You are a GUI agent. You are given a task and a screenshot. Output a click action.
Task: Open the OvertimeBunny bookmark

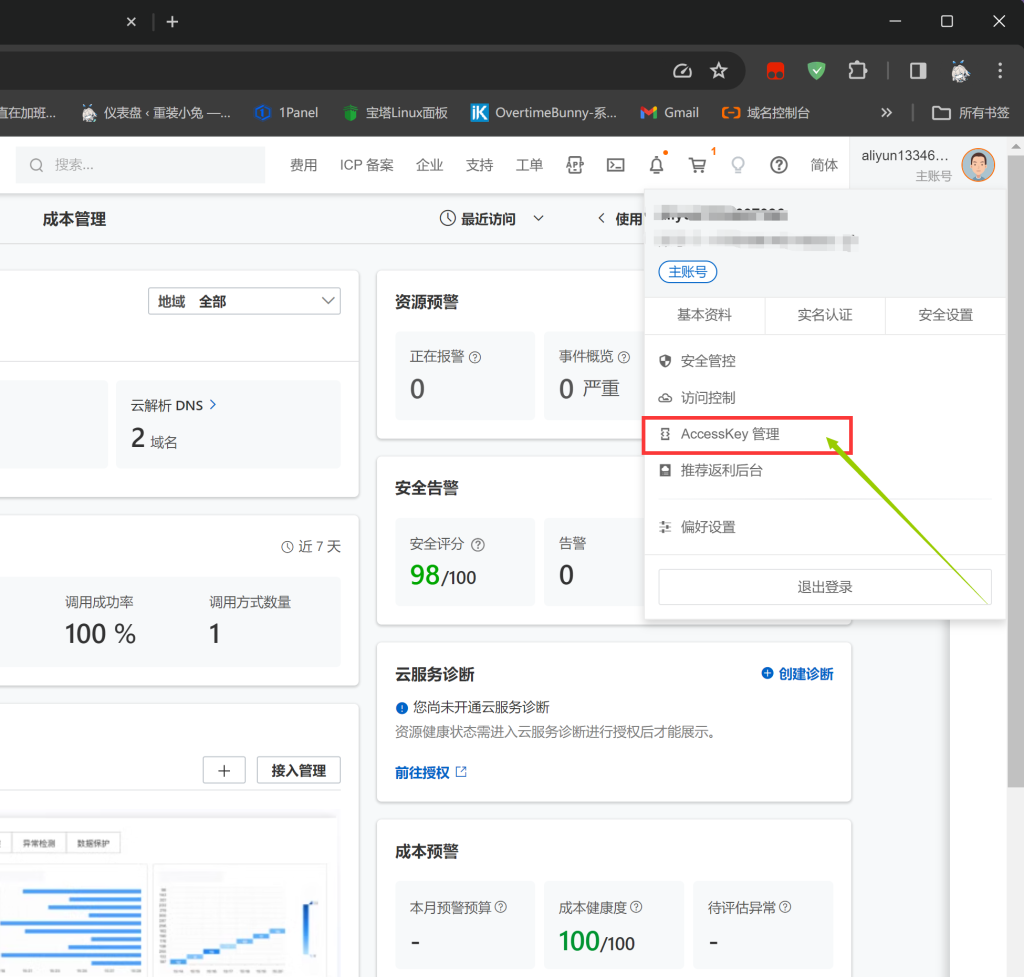click(543, 112)
